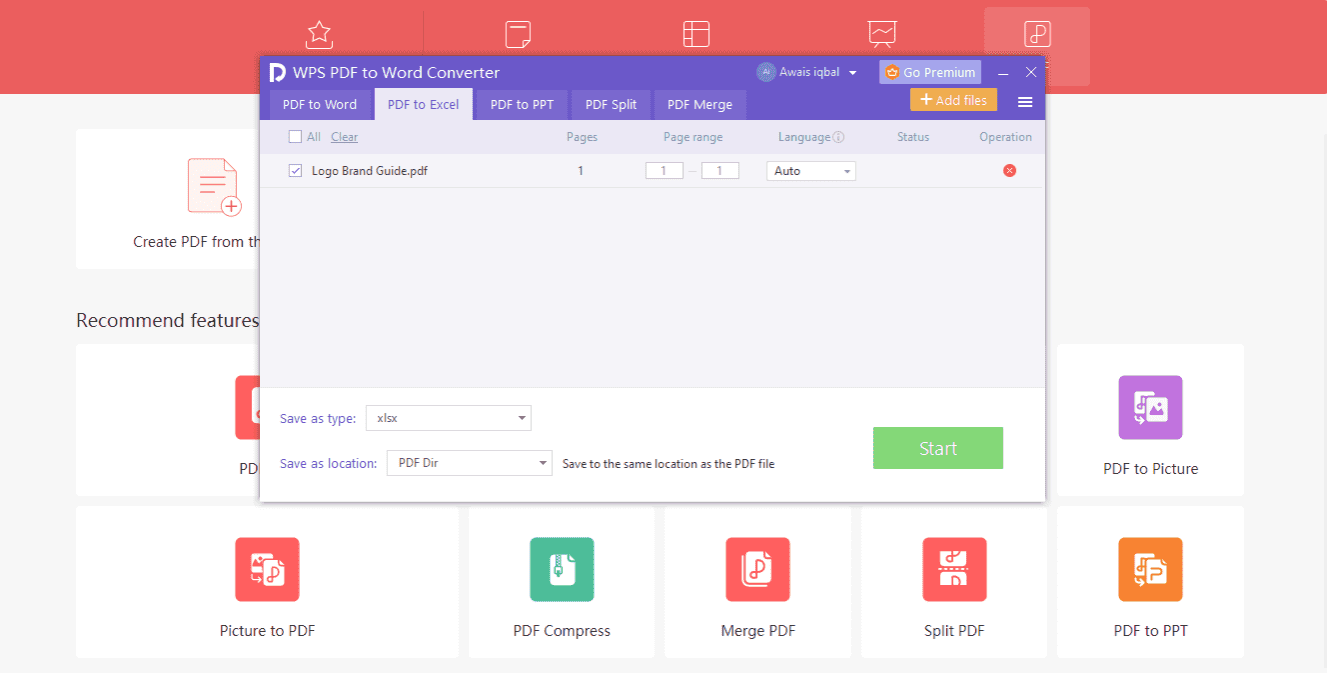Open the PDF icon in top bar
The image size is (1328, 674).
1037,34
